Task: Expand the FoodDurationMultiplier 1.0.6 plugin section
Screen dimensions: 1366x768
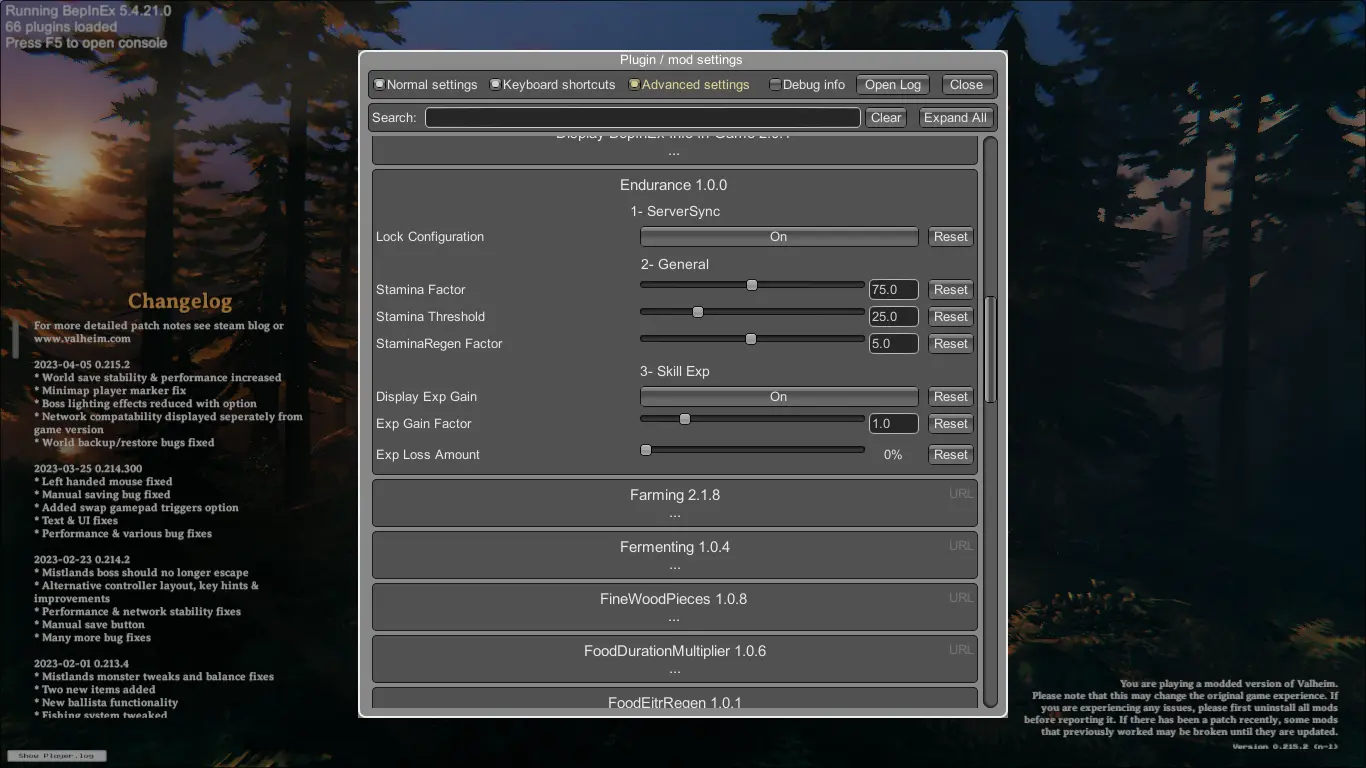Action: click(x=675, y=659)
